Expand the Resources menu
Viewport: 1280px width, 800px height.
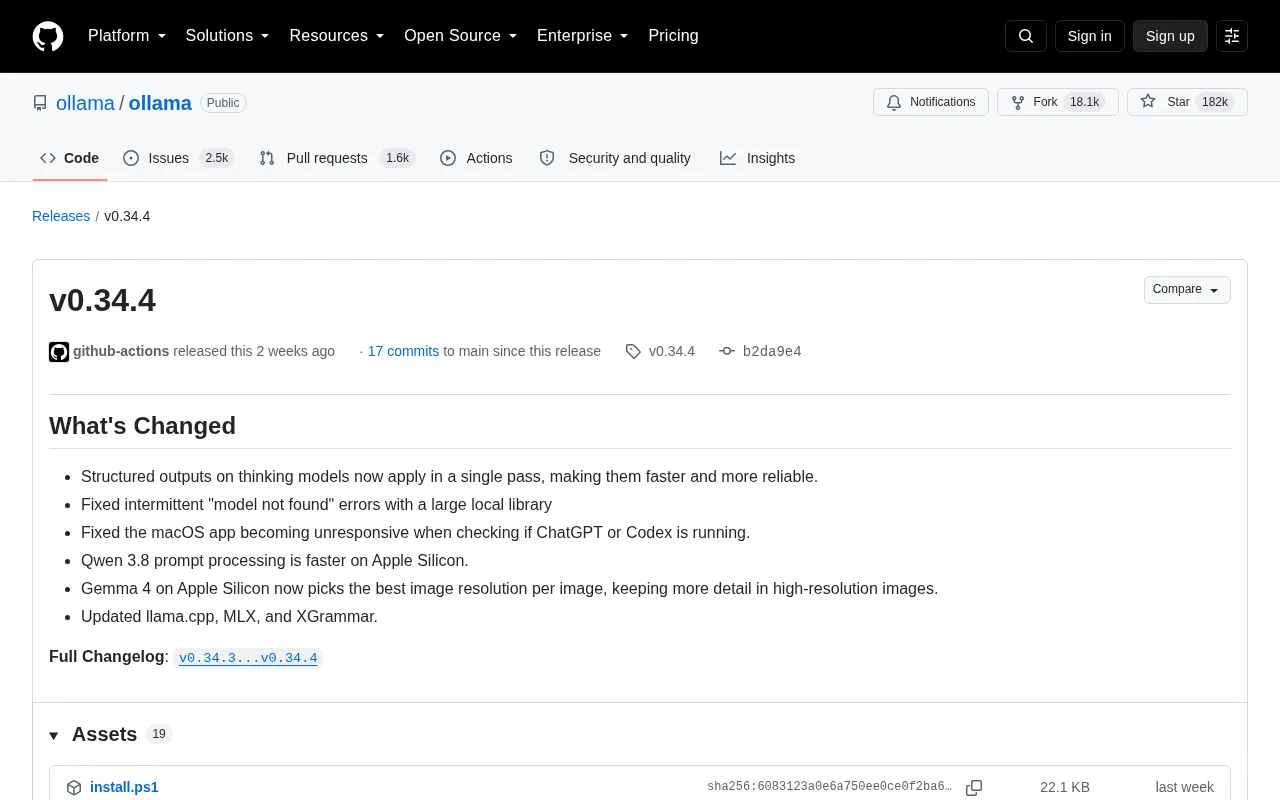[337, 36]
